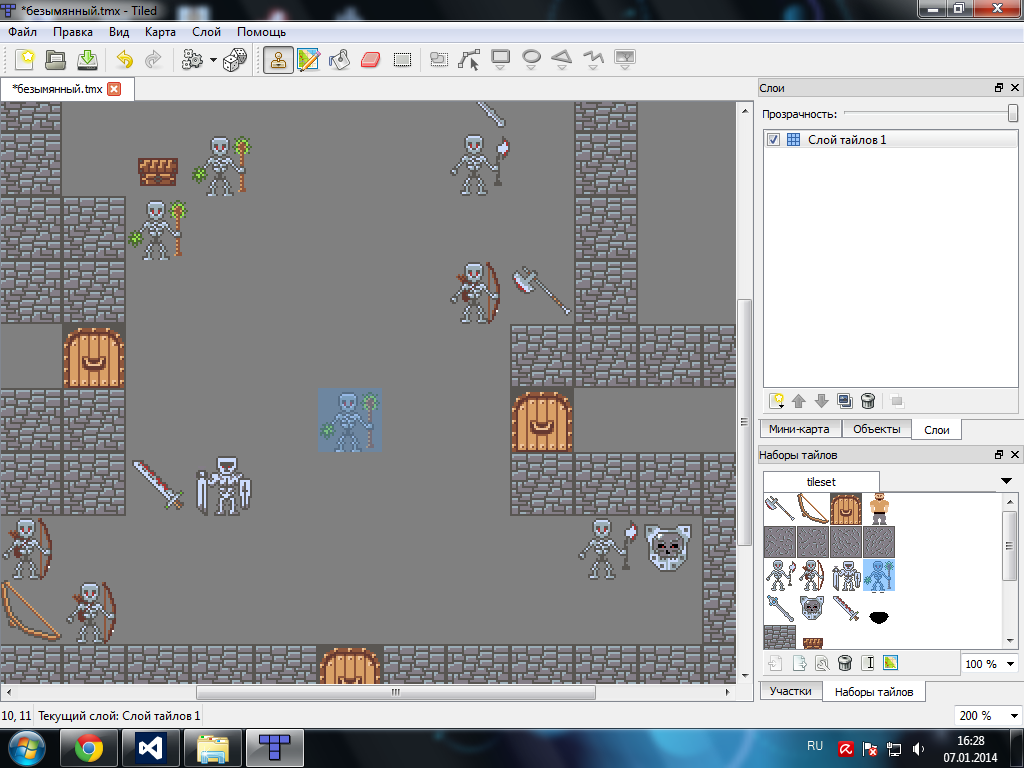Screen dimensions: 1024x768
Task: Remove the tileset with the trash can
Action: (844, 664)
